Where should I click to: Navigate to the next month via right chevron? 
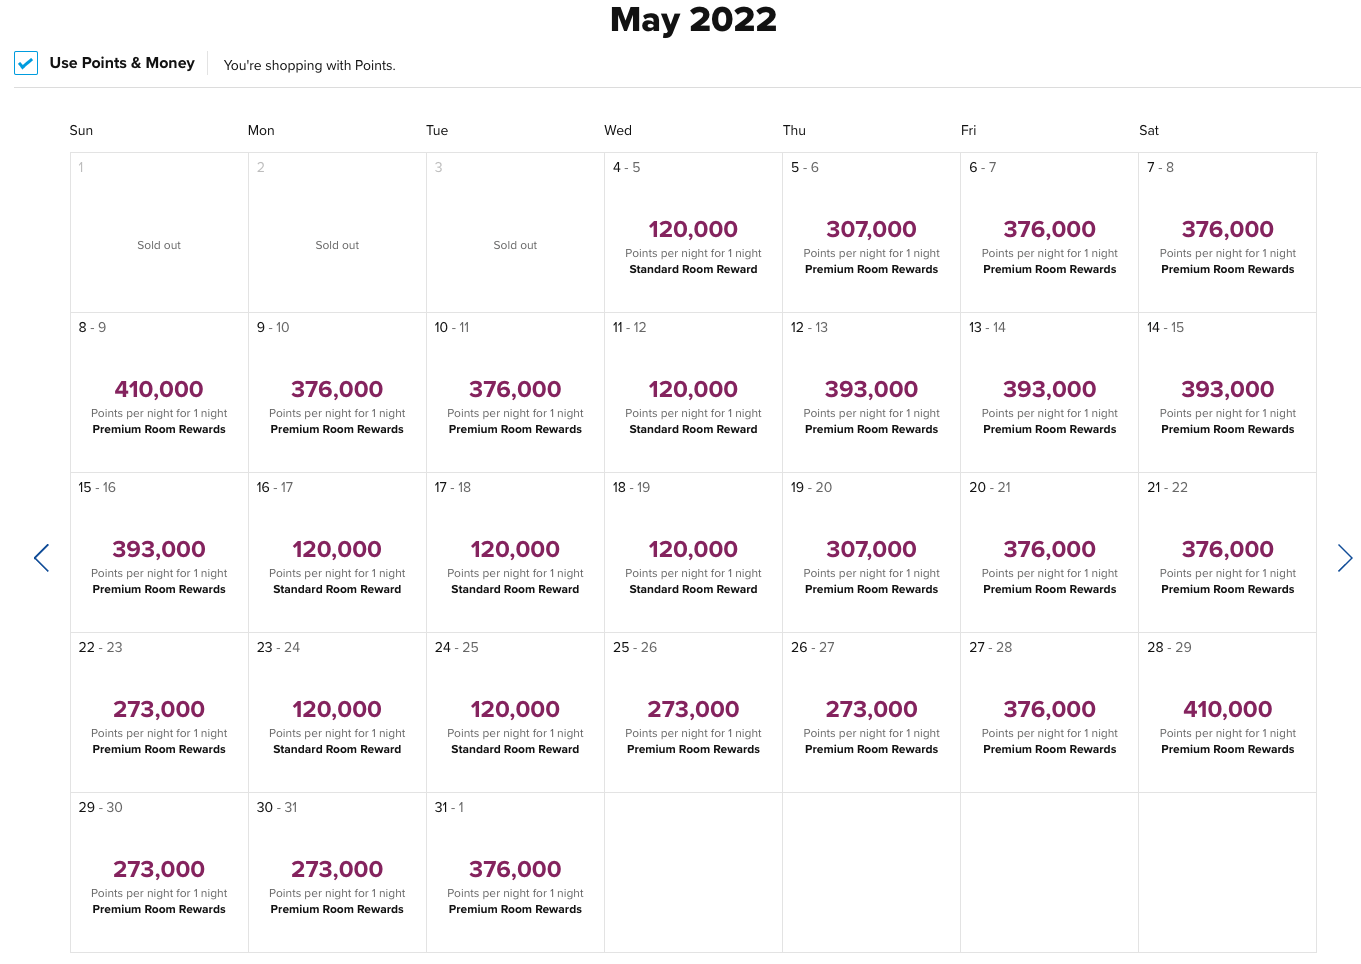[x=1345, y=558]
